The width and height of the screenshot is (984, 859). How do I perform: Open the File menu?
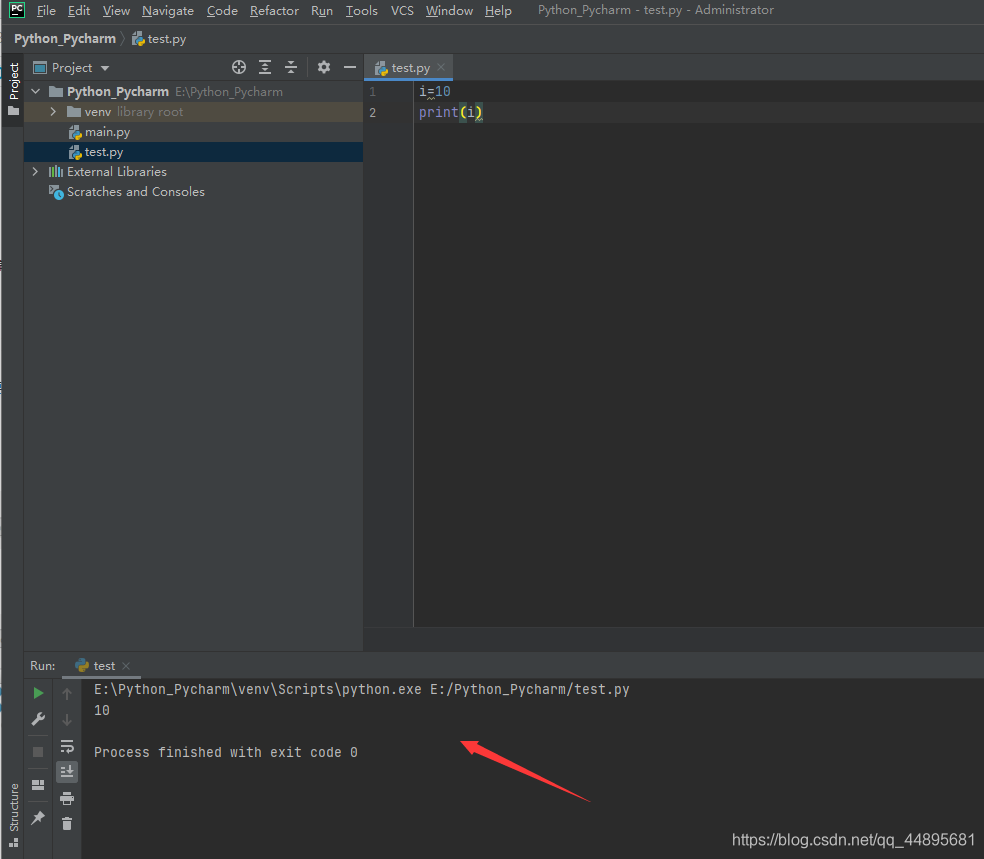(x=46, y=11)
